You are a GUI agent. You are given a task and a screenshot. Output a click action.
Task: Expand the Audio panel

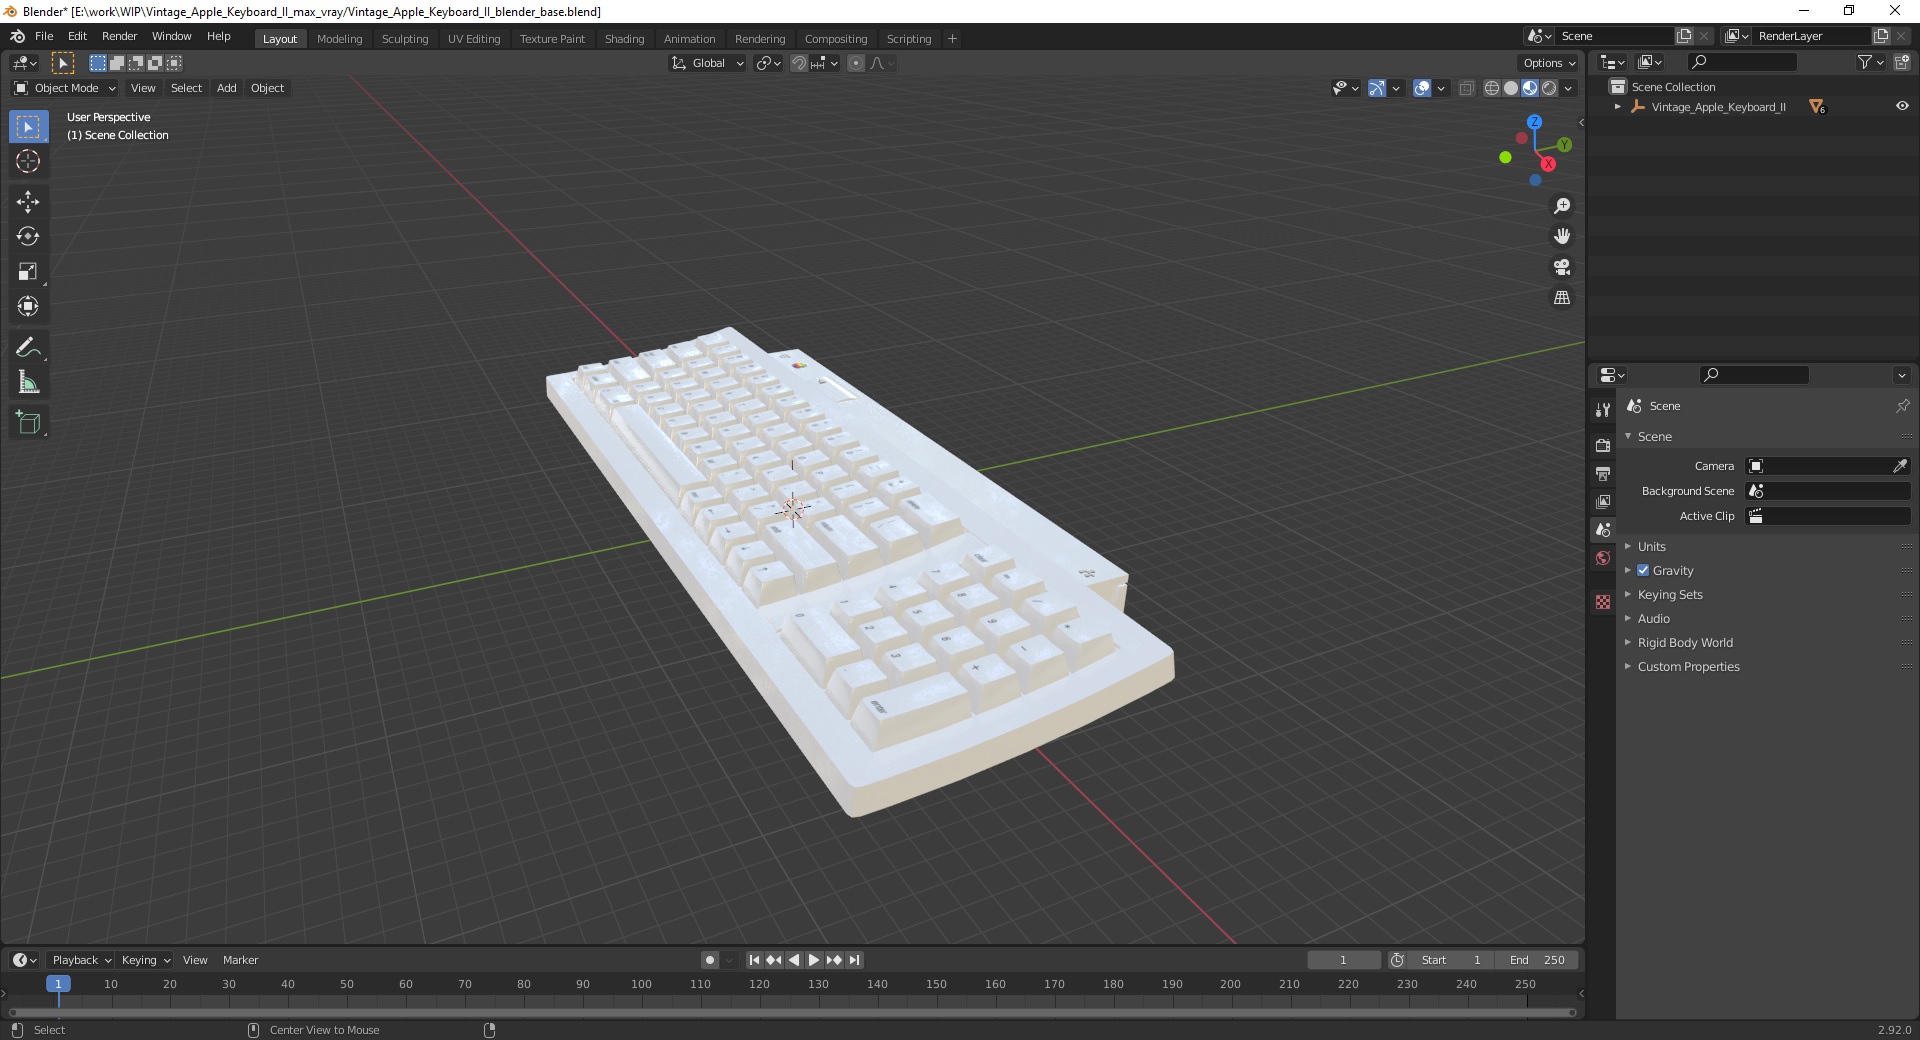tap(1654, 618)
